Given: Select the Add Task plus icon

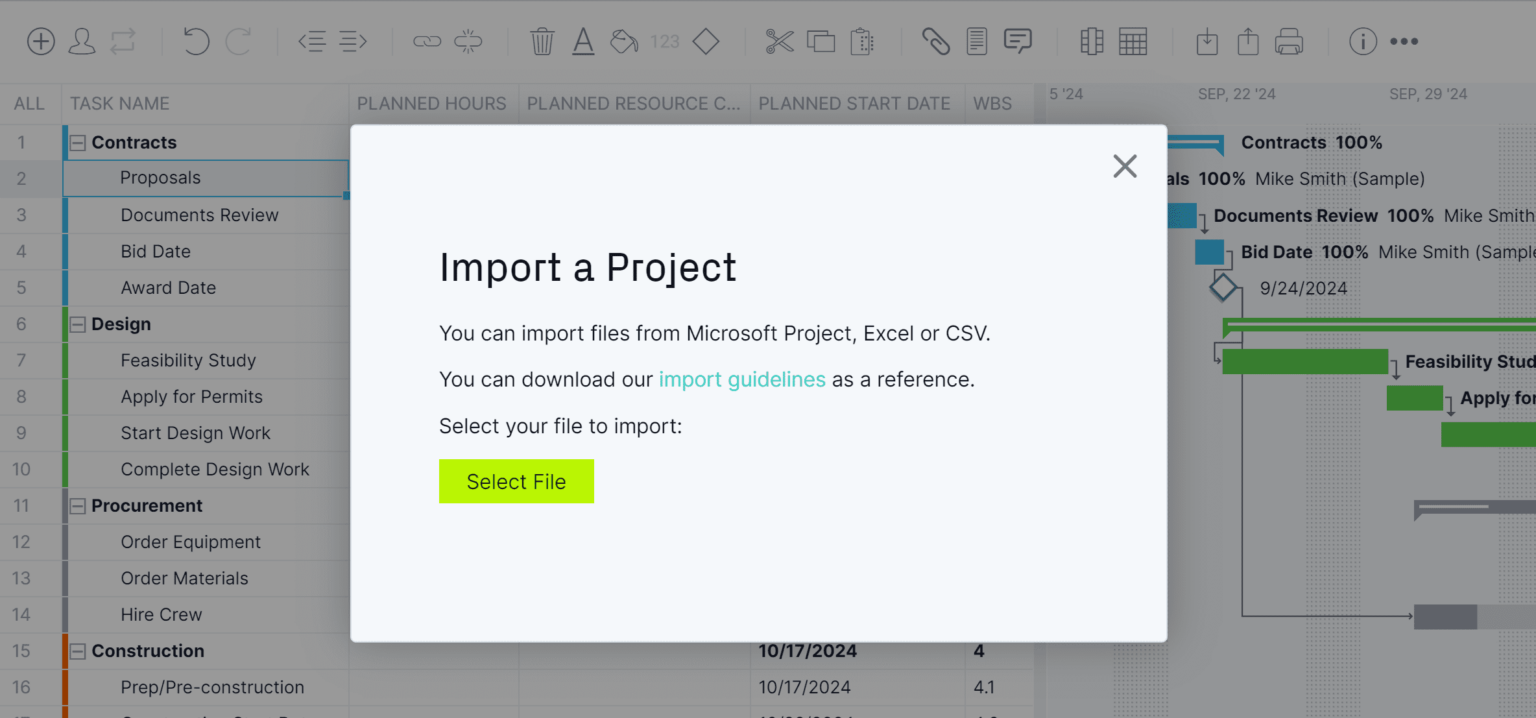Looking at the screenshot, I should point(40,41).
